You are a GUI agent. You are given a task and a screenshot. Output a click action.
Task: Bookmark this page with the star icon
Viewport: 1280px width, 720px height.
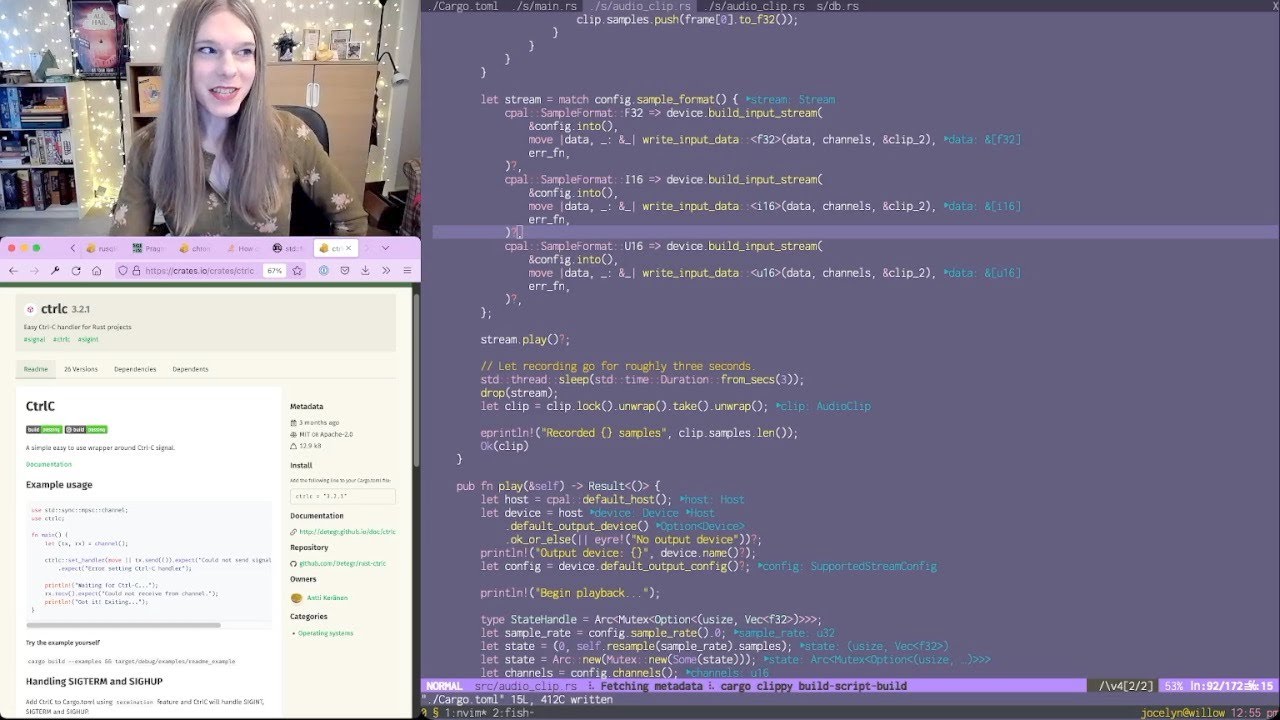pos(297,270)
